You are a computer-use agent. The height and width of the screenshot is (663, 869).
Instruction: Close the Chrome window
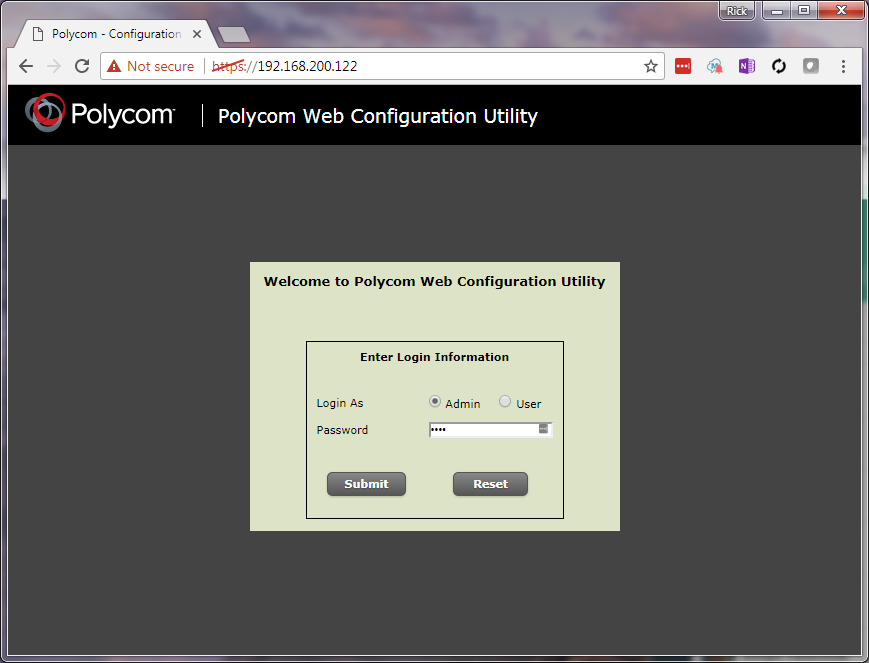841,11
